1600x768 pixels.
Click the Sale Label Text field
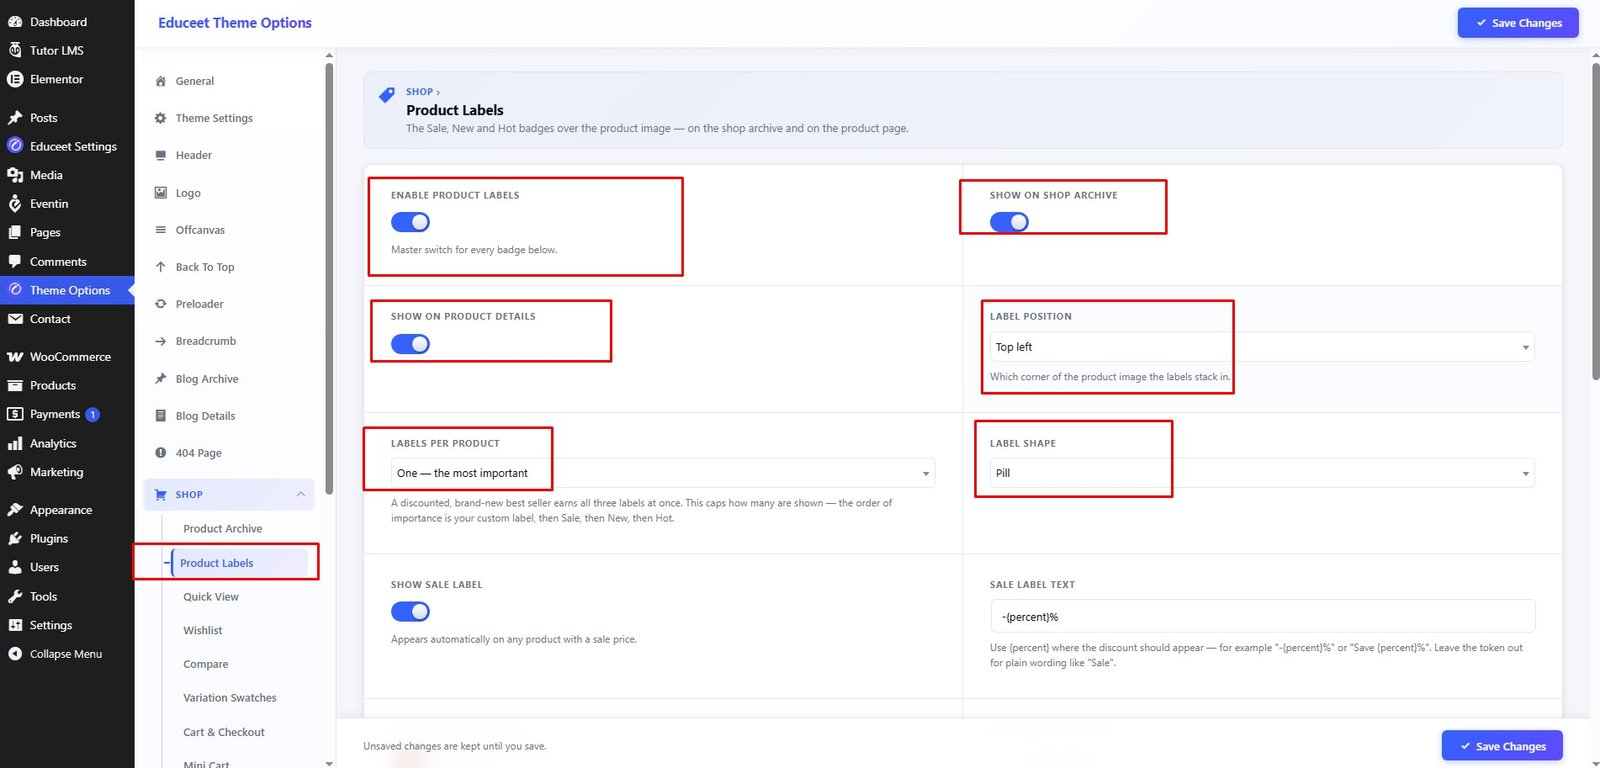(1262, 616)
